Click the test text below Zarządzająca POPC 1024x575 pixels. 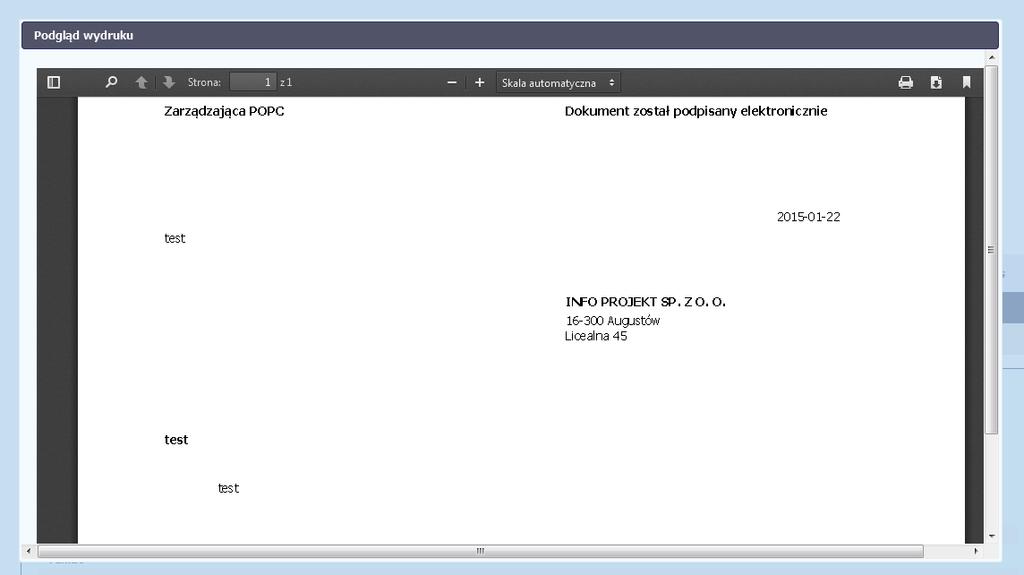(x=174, y=238)
